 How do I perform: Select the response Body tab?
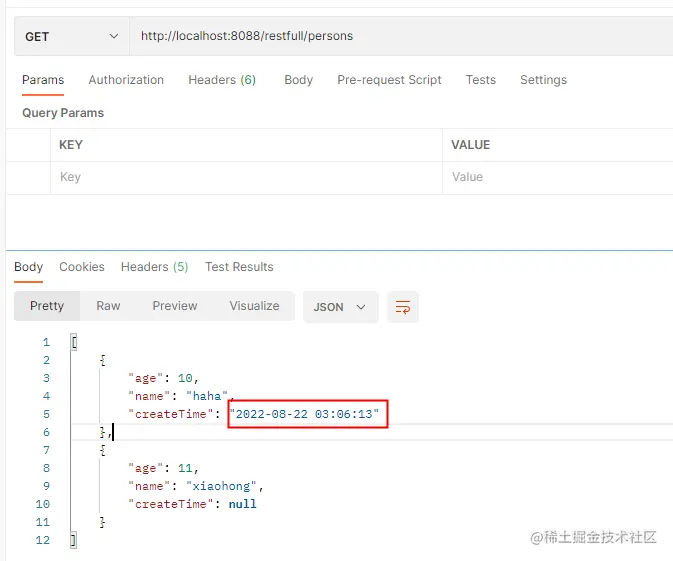tap(28, 267)
